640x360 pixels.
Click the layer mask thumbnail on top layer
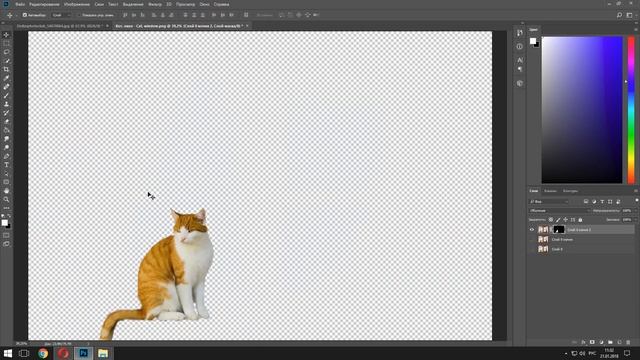tap(558, 230)
